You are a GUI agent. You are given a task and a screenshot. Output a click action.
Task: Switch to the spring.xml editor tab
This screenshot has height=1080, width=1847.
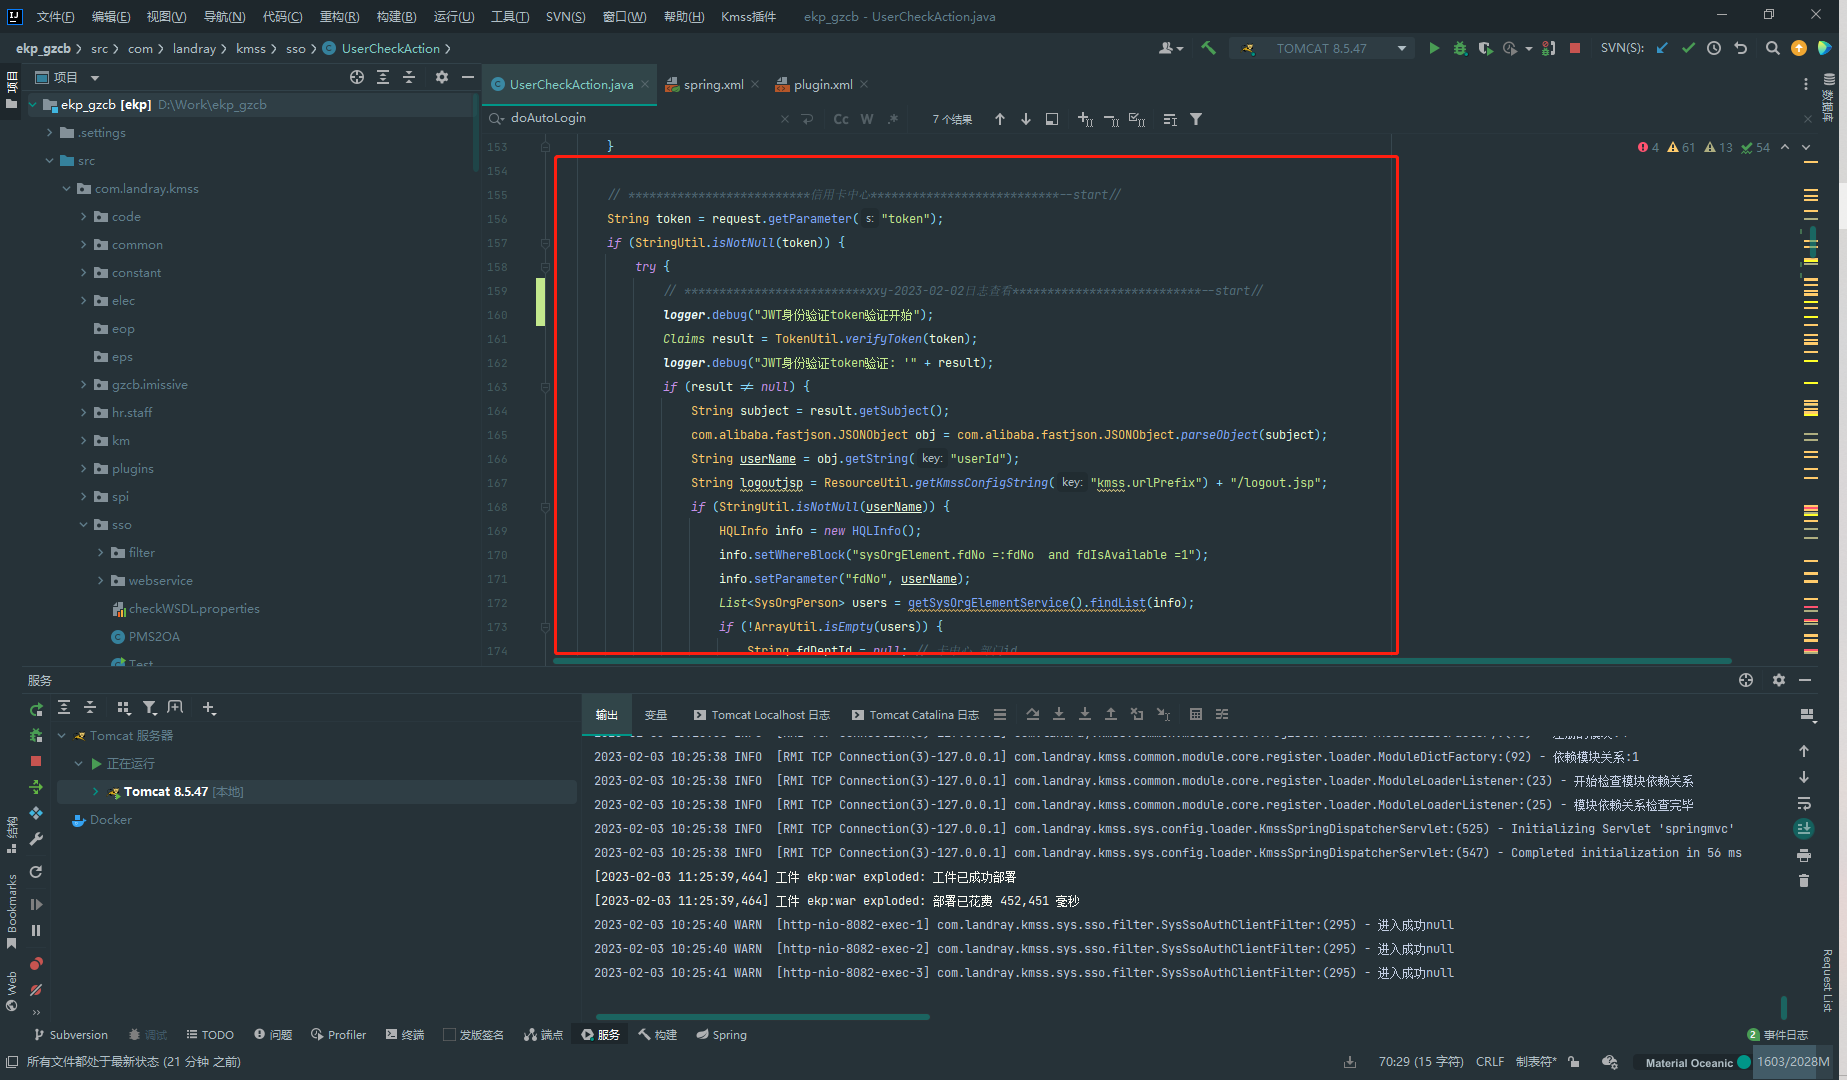713,85
